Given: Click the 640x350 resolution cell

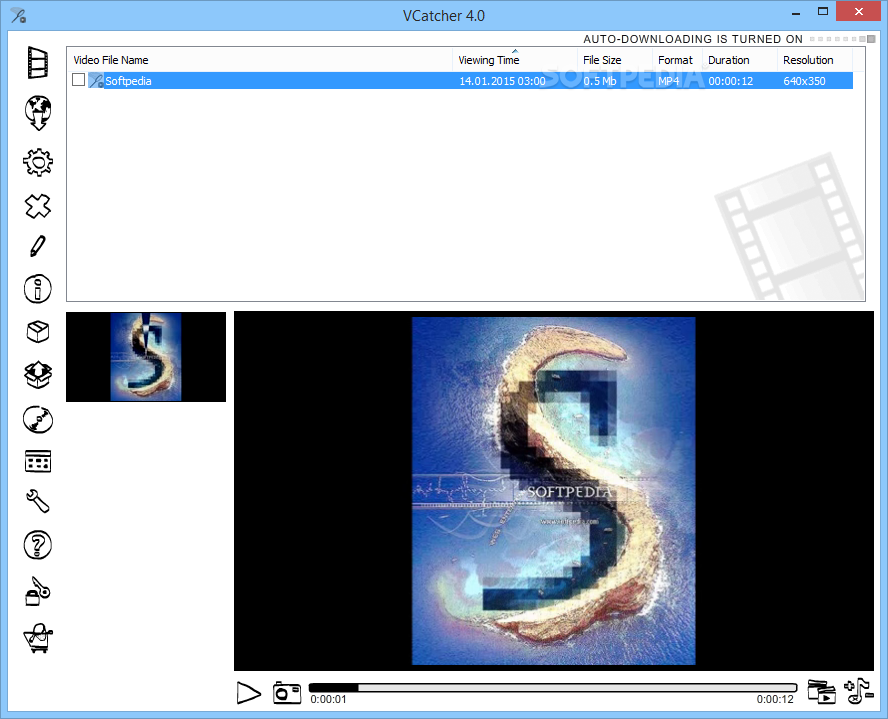Looking at the screenshot, I should point(804,81).
